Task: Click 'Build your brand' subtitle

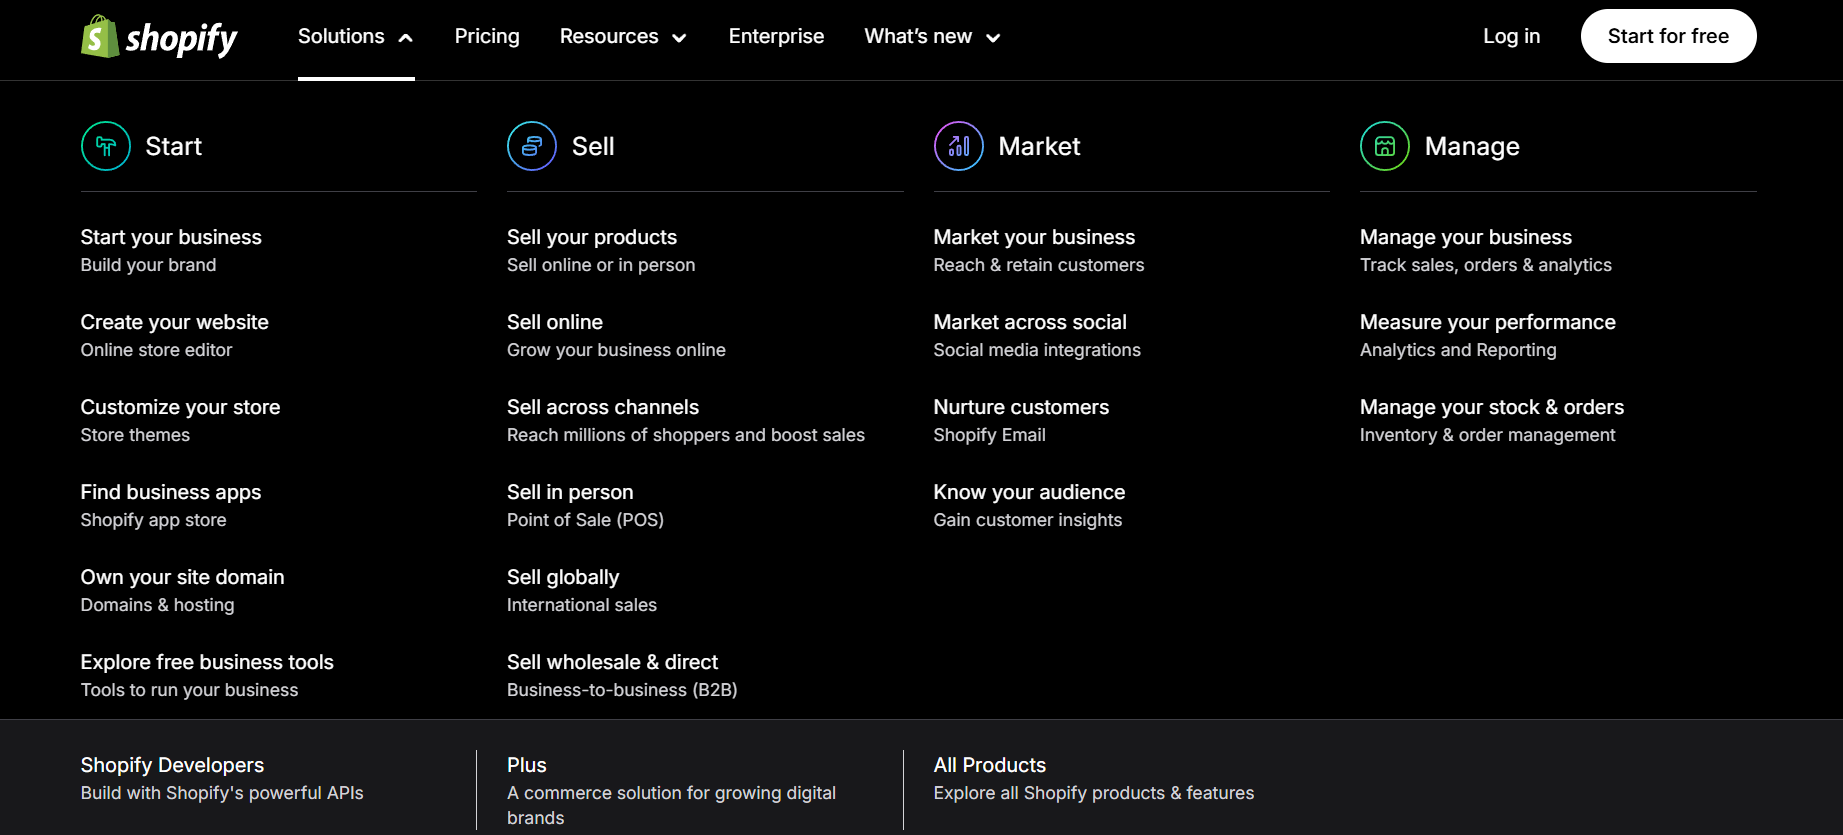Action: click(148, 265)
